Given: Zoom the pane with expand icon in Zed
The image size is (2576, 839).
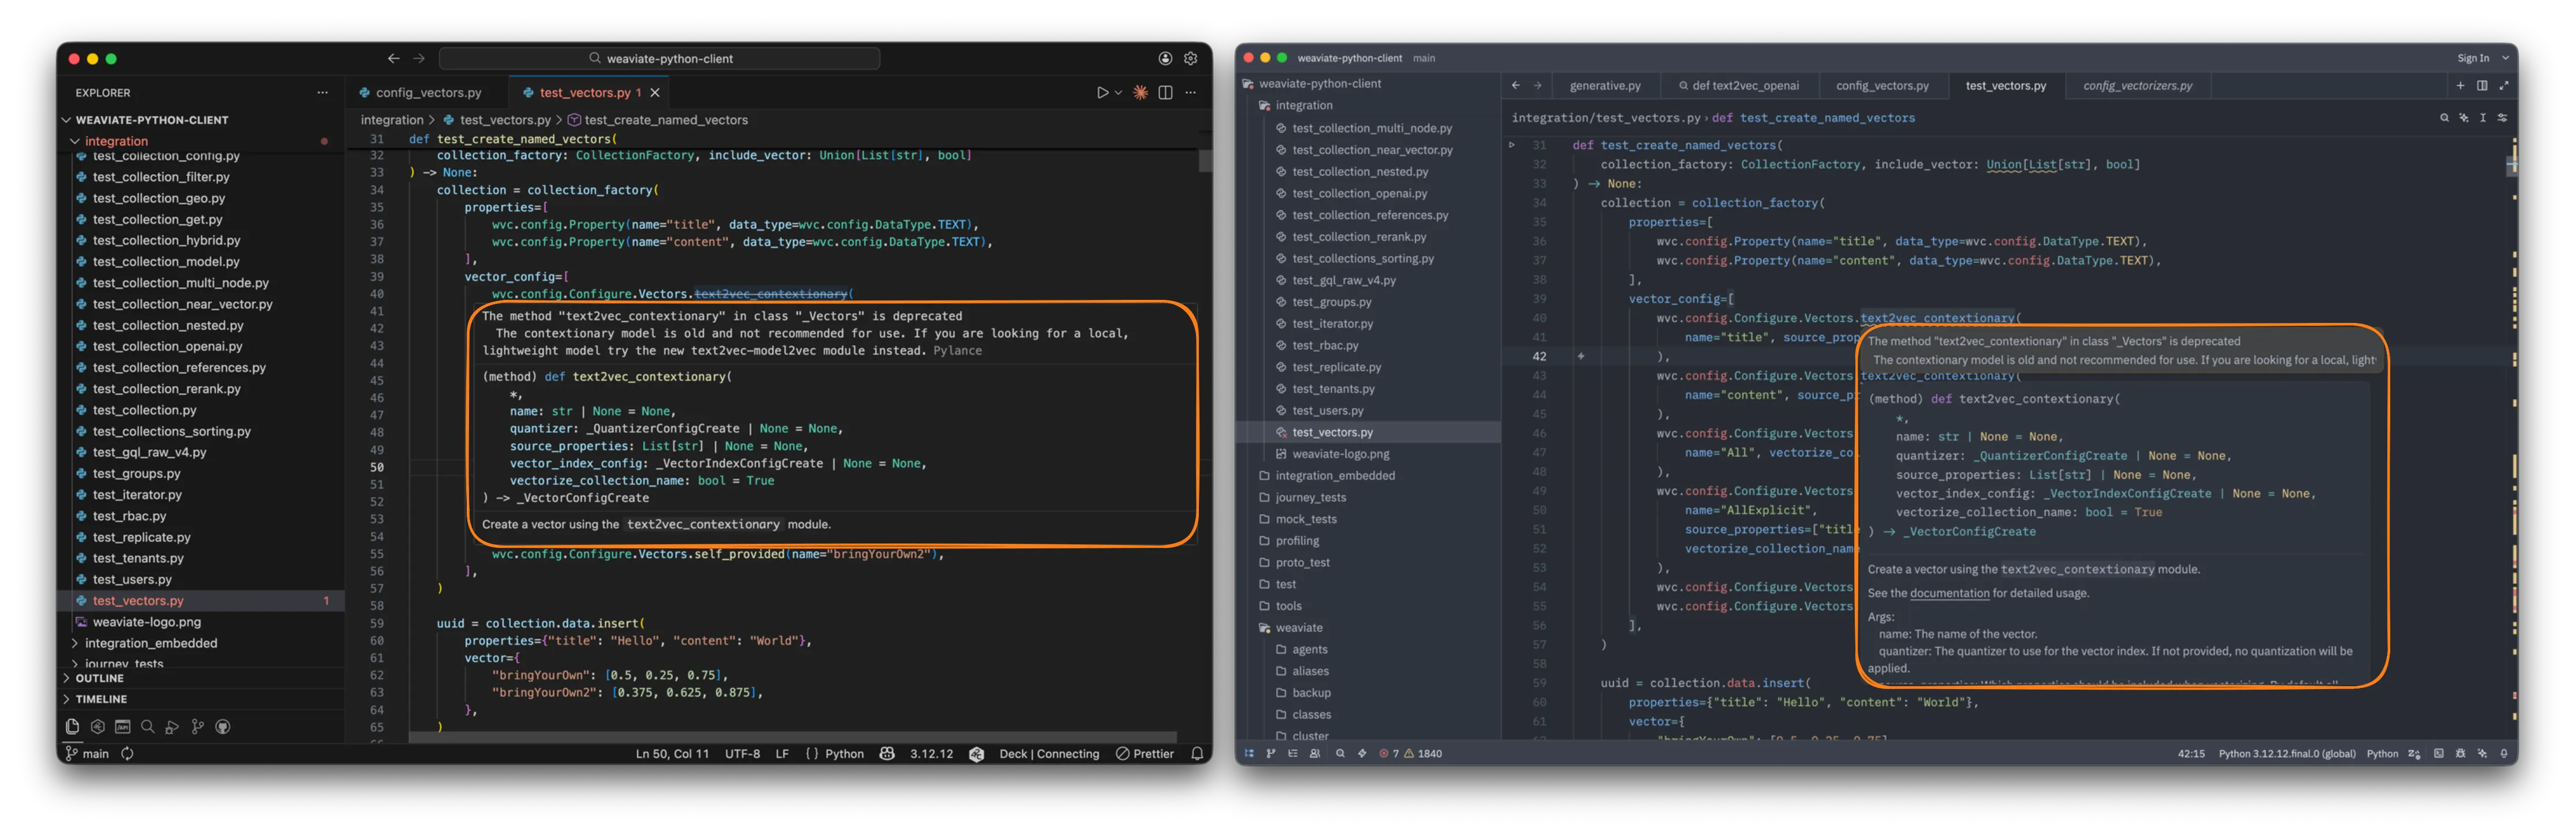Looking at the screenshot, I should pos(2504,86).
